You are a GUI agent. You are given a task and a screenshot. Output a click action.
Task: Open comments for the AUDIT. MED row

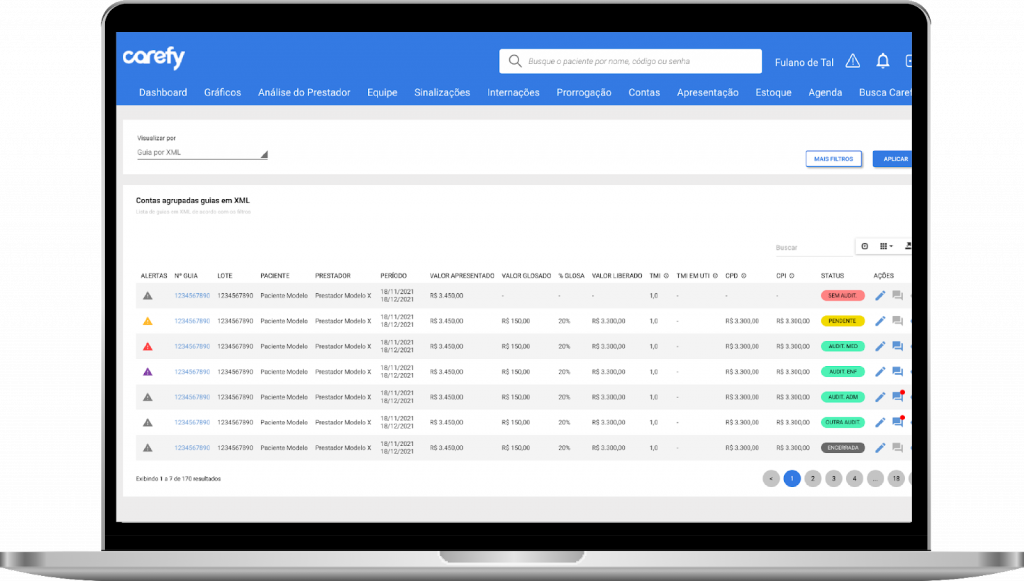click(x=897, y=346)
